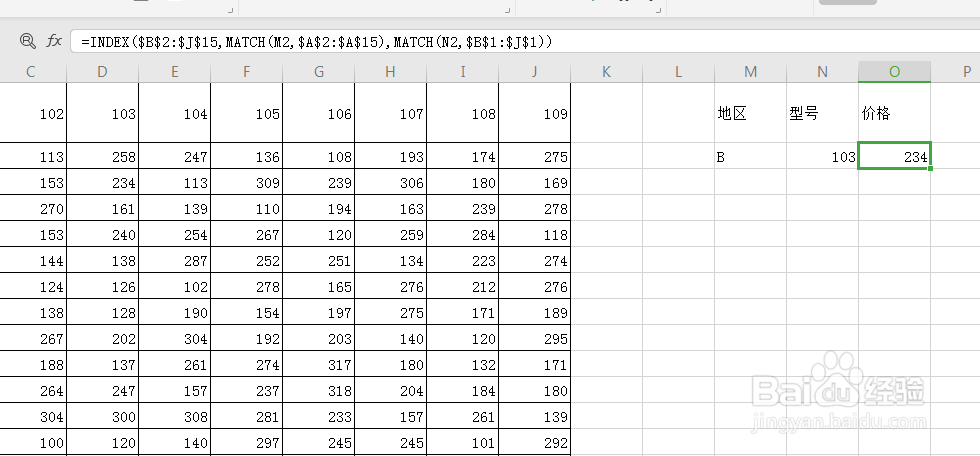The height and width of the screenshot is (456, 980).
Task: Select the 234 result cell under 价格
Action: tap(894, 156)
